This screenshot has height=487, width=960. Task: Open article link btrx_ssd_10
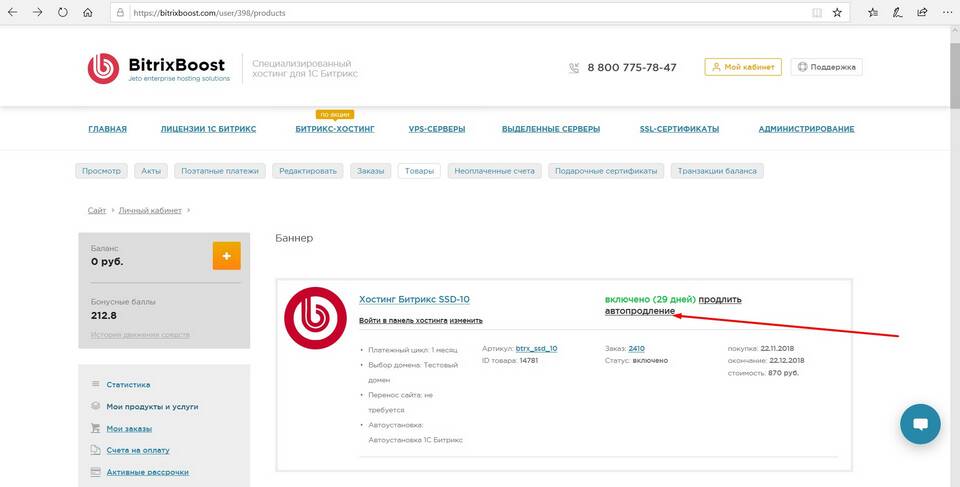pyautogui.click(x=536, y=349)
